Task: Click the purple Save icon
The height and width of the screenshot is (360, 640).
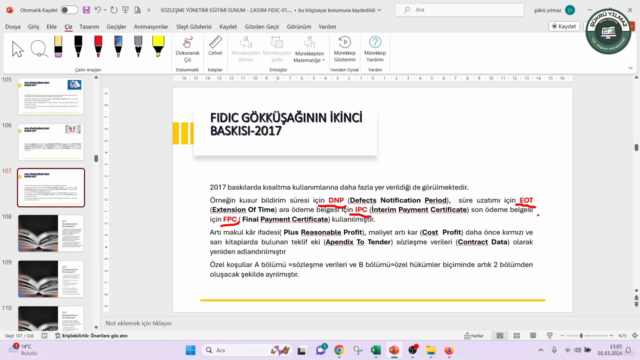Action: click(86, 10)
